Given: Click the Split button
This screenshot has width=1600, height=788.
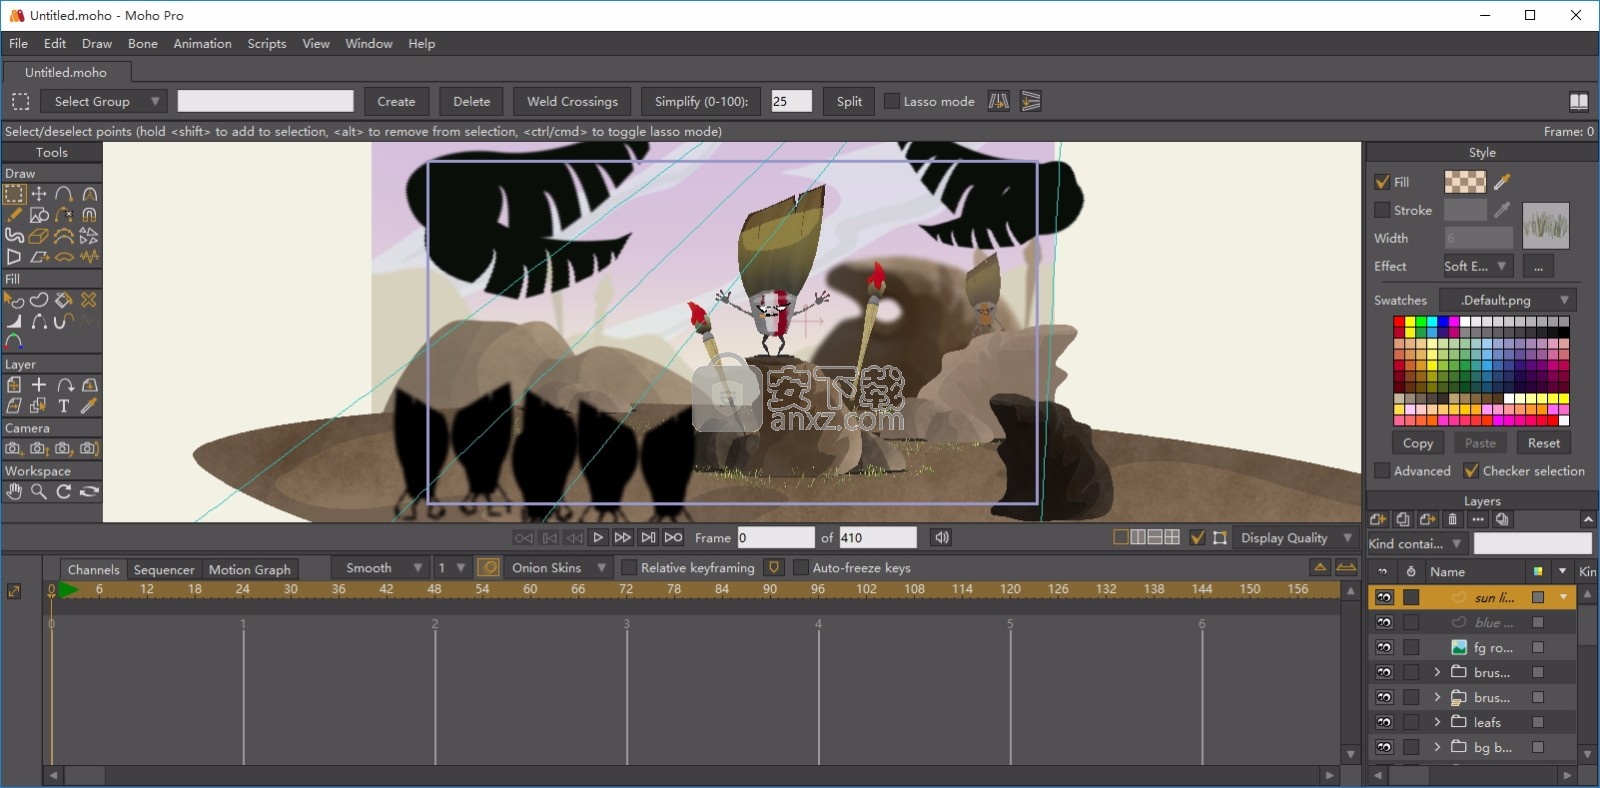Looking at the screenshot, I should click(x=849, y=101).
